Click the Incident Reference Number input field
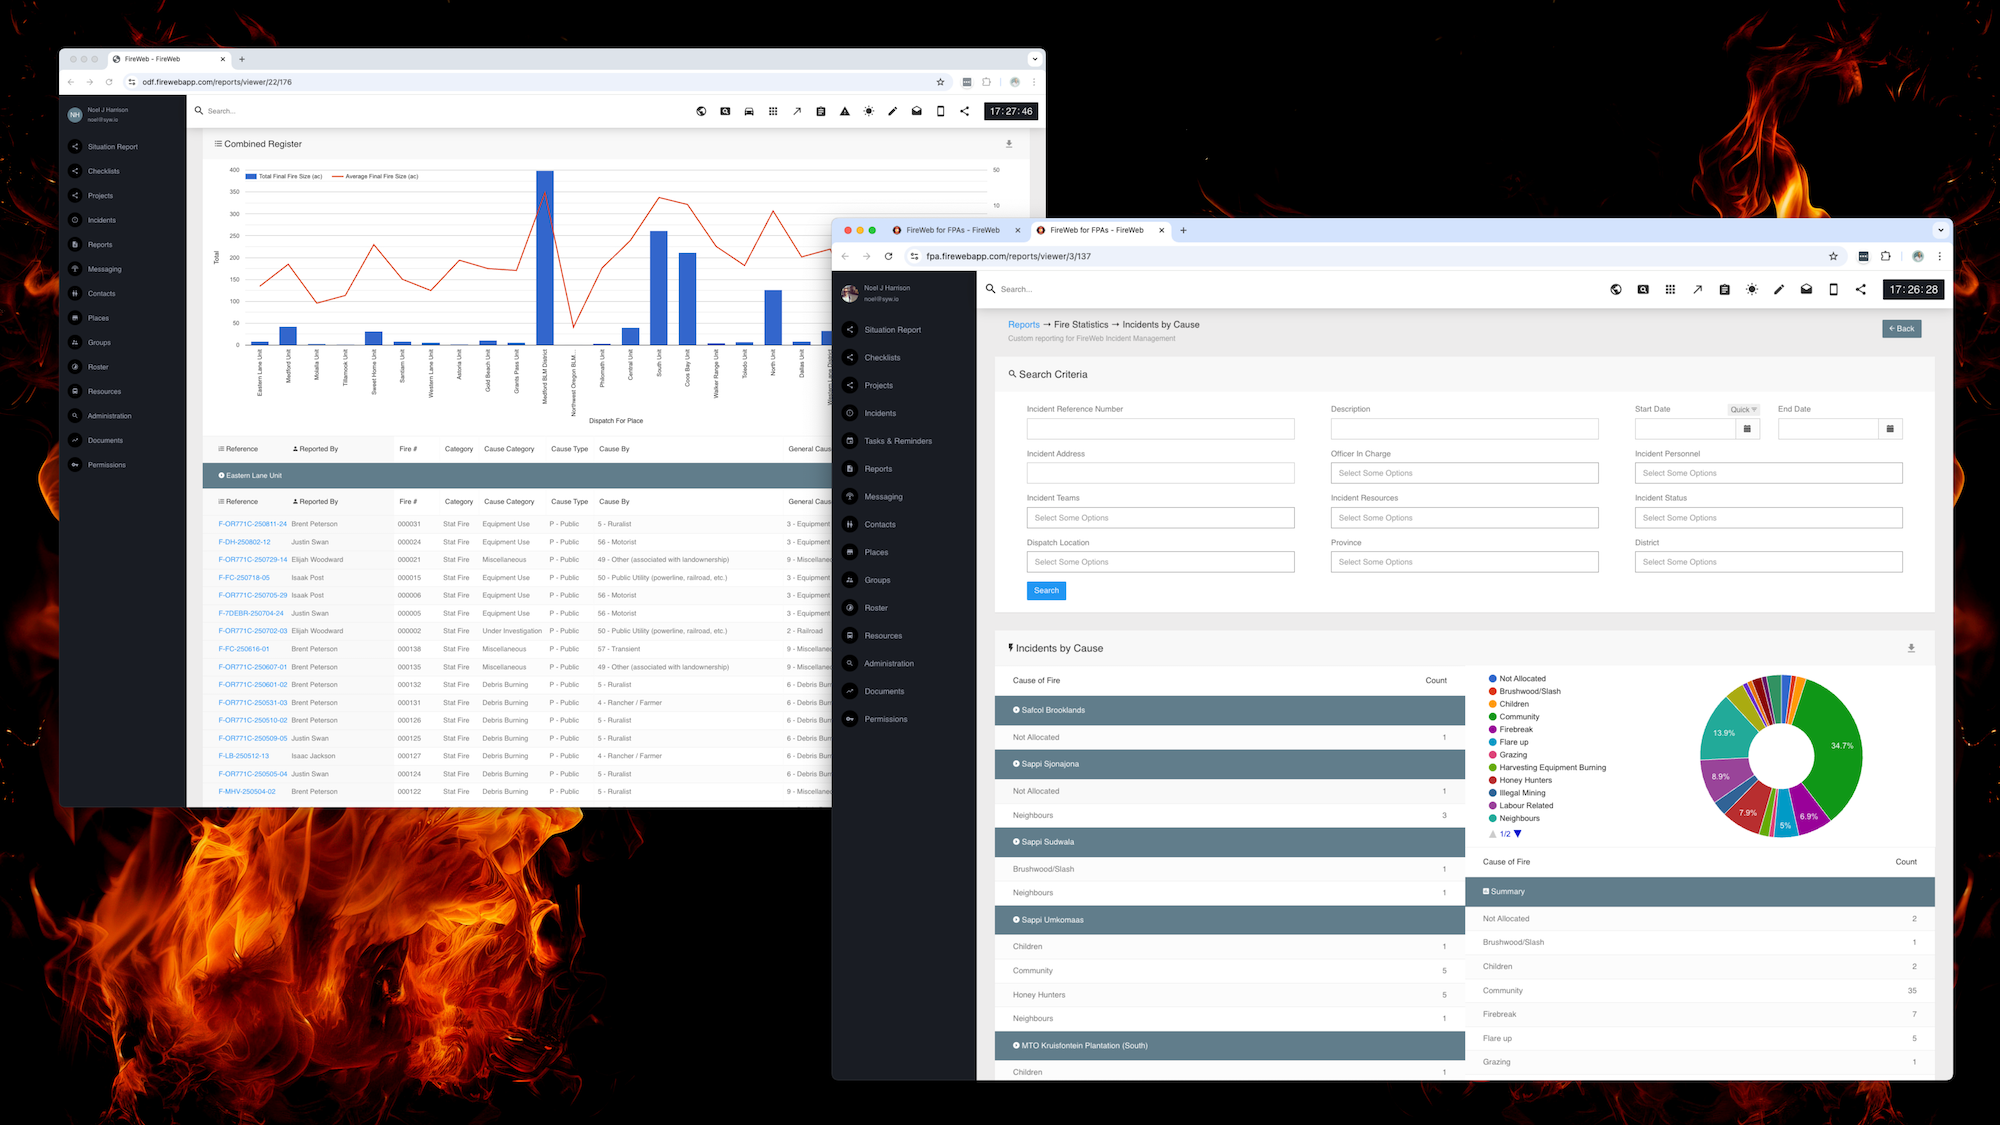This screenshot has width=2000, height=1125. (1160, 429)
